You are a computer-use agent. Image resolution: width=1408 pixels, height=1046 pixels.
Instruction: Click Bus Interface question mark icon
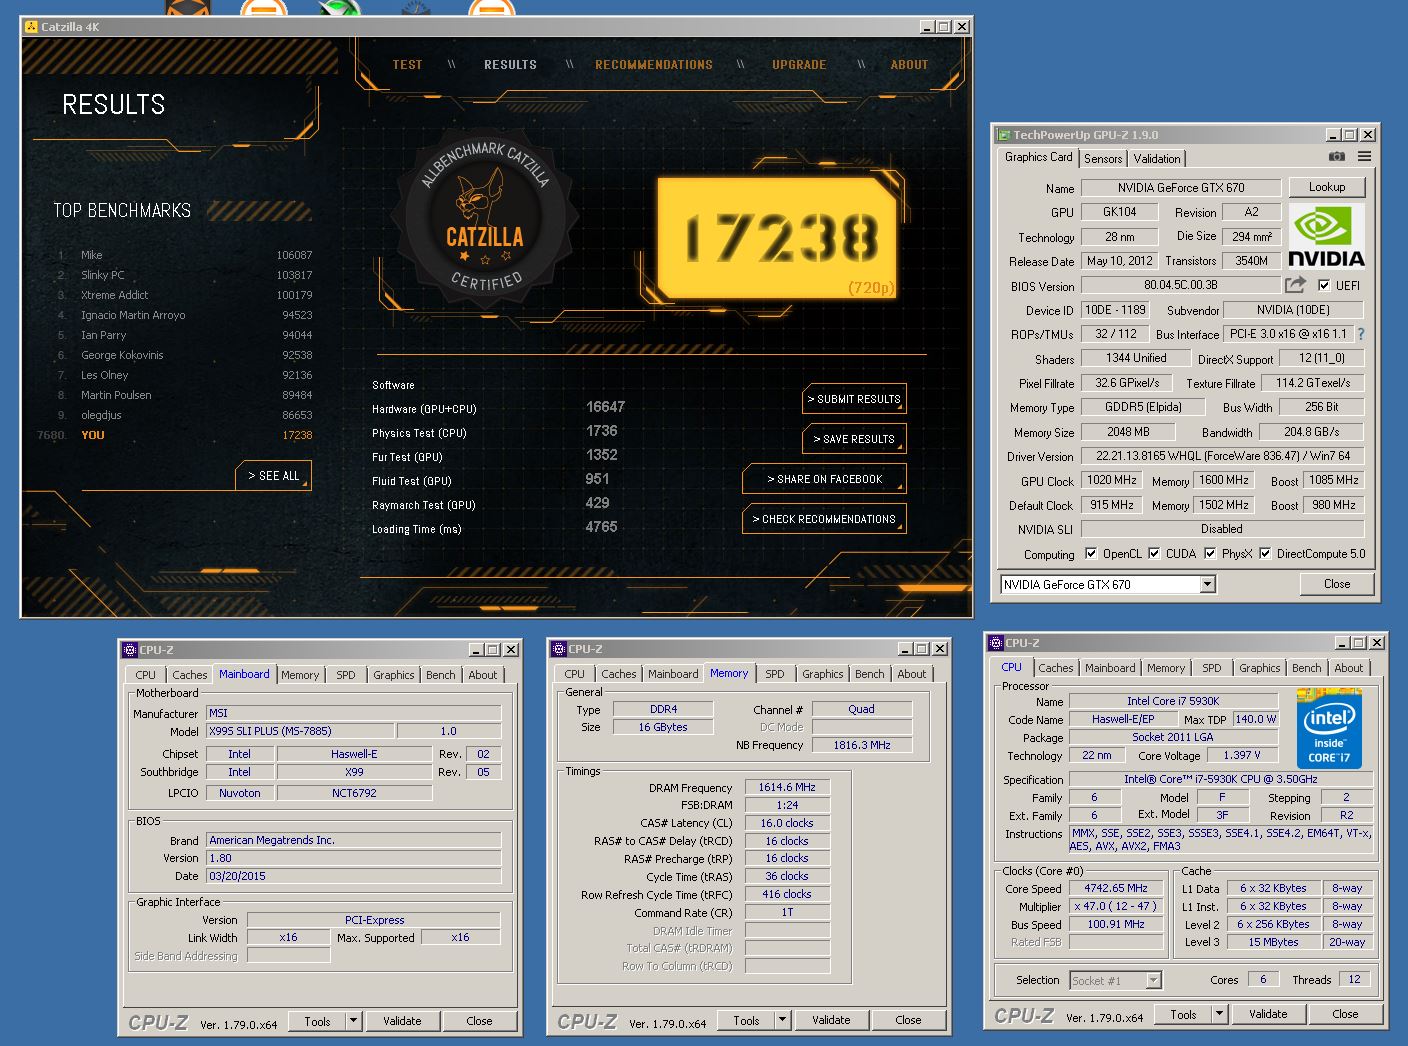tap(1361, 334)
